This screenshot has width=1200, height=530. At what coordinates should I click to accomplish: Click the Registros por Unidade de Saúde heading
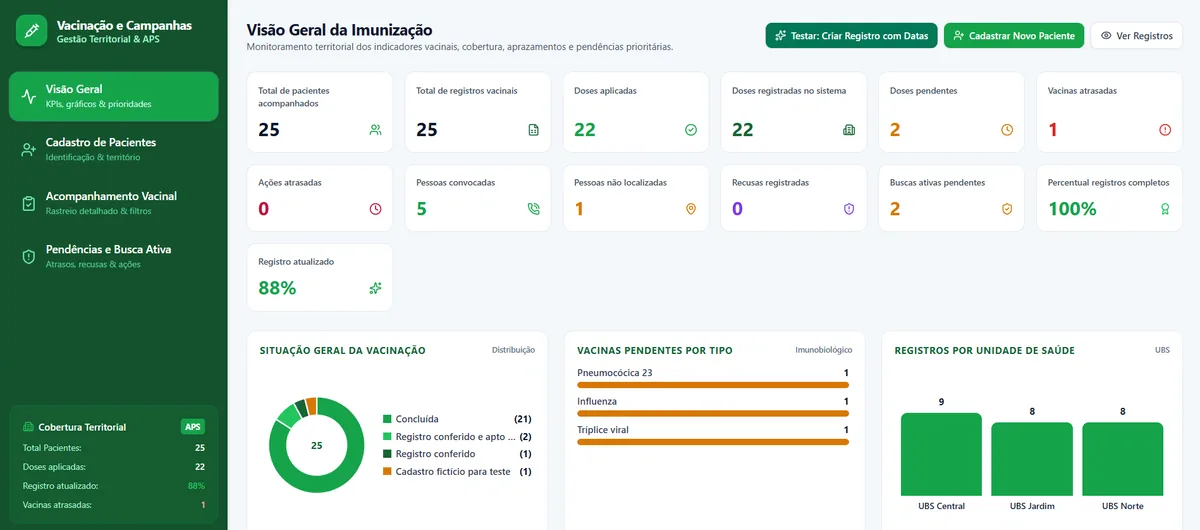coord(985,350)
